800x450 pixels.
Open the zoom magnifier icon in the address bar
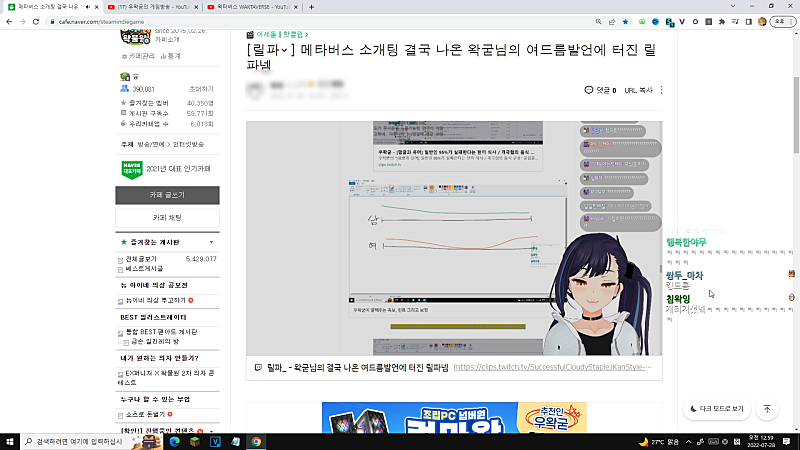click(x=598, y=22)
